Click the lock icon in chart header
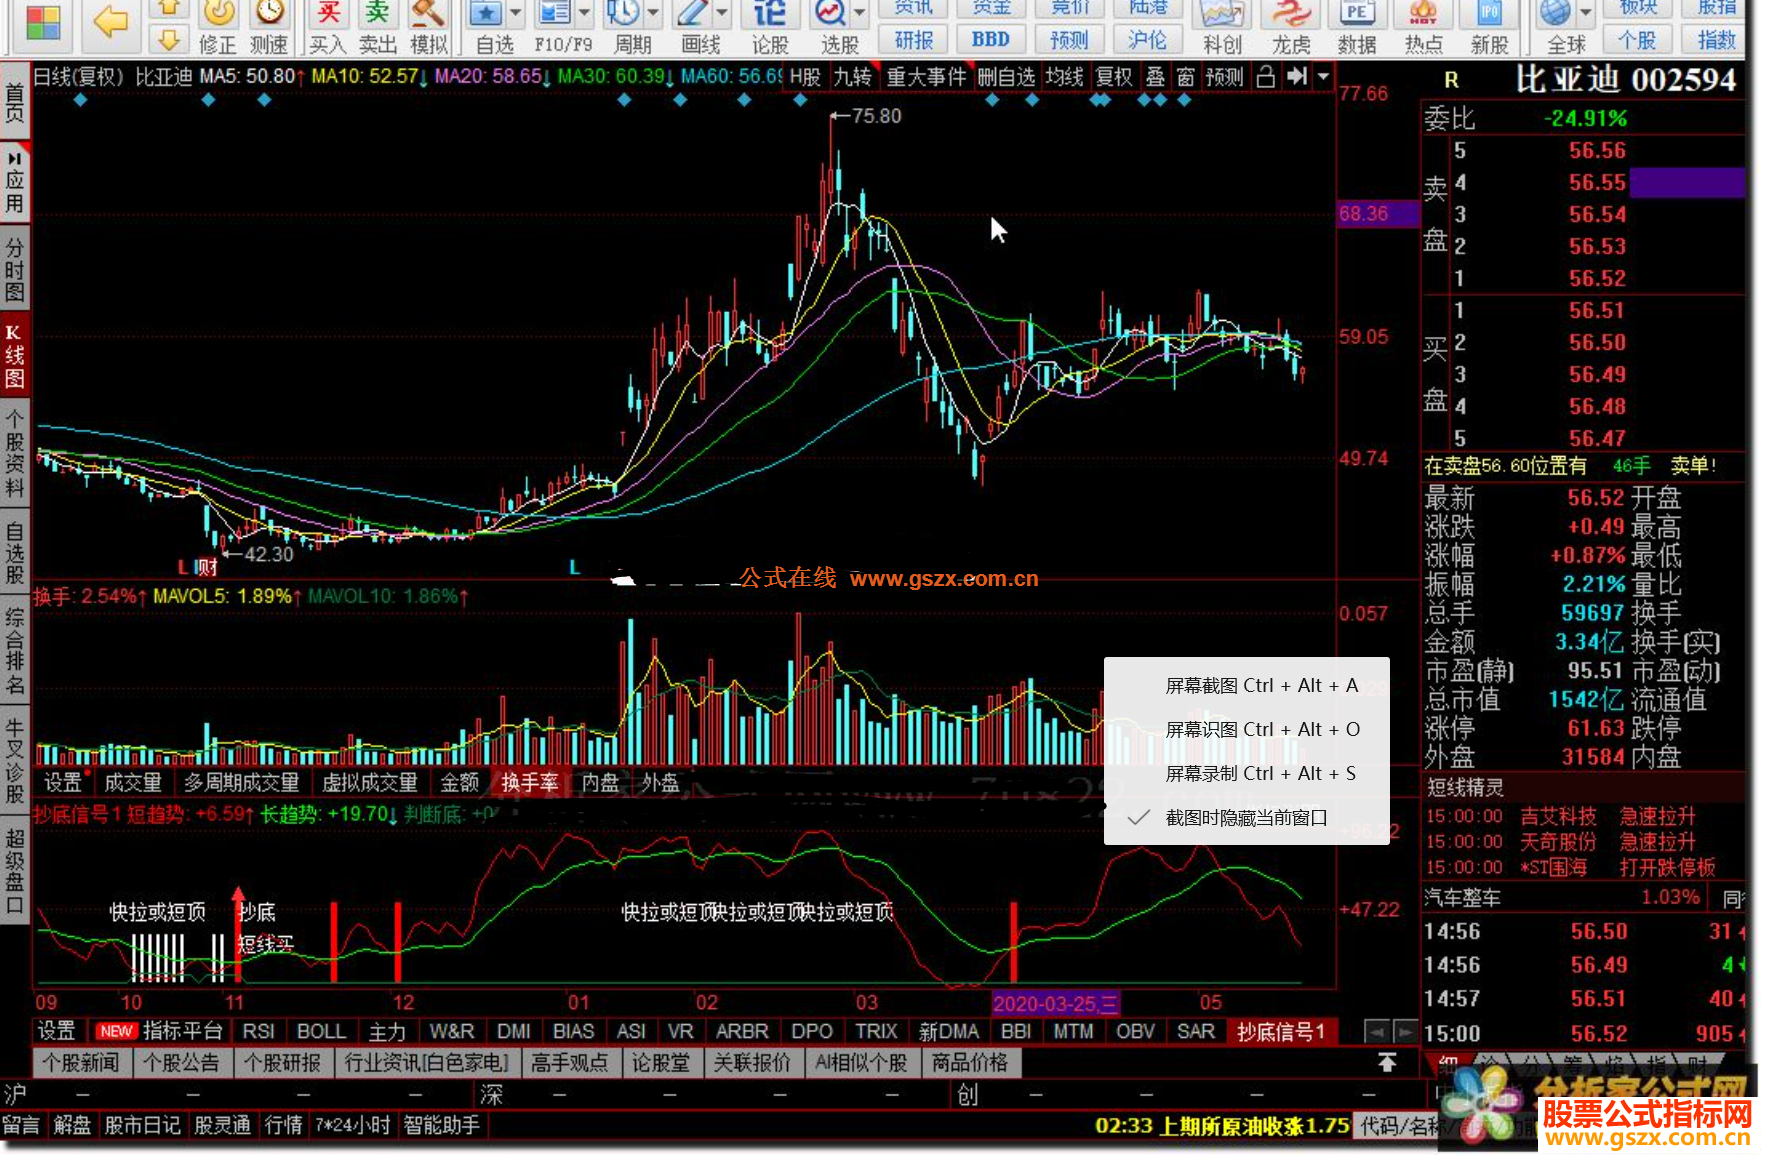1765x1158 pixels. click(x=1266, y=77)
